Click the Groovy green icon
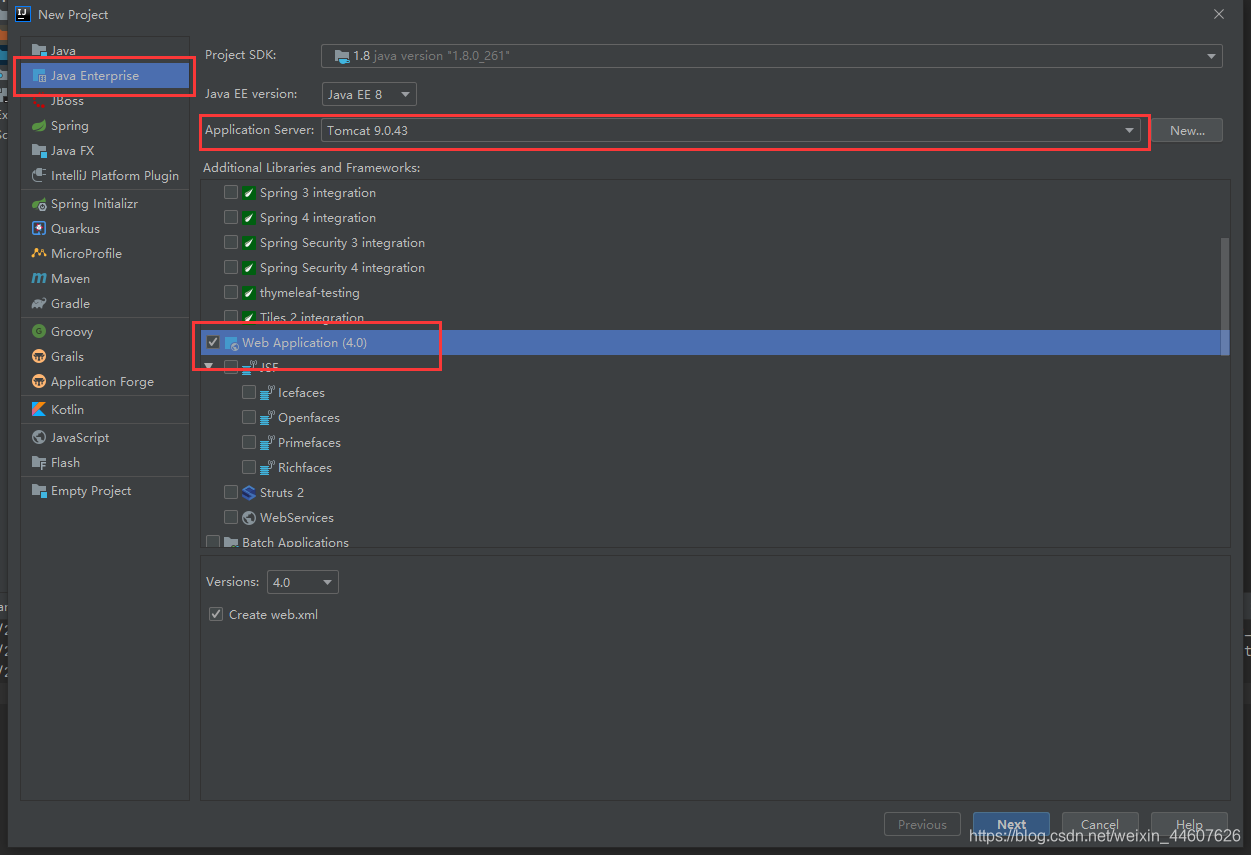Viewport: 1251px width, 855px height. point(39,332)
